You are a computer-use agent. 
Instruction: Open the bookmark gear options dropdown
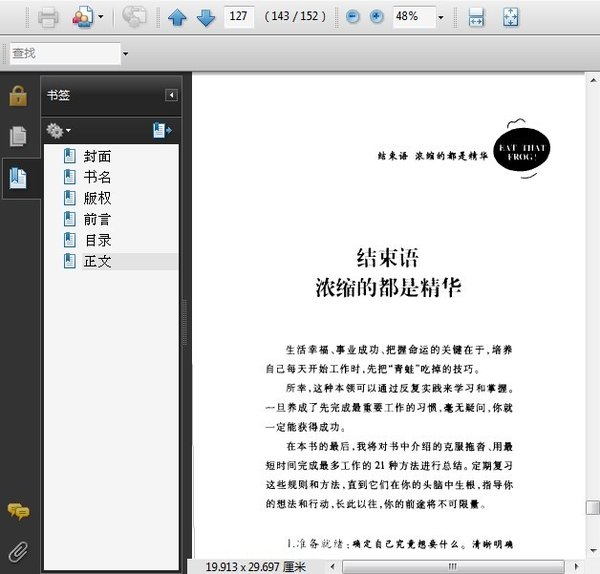pyautogui.click(x=58, y=131)
